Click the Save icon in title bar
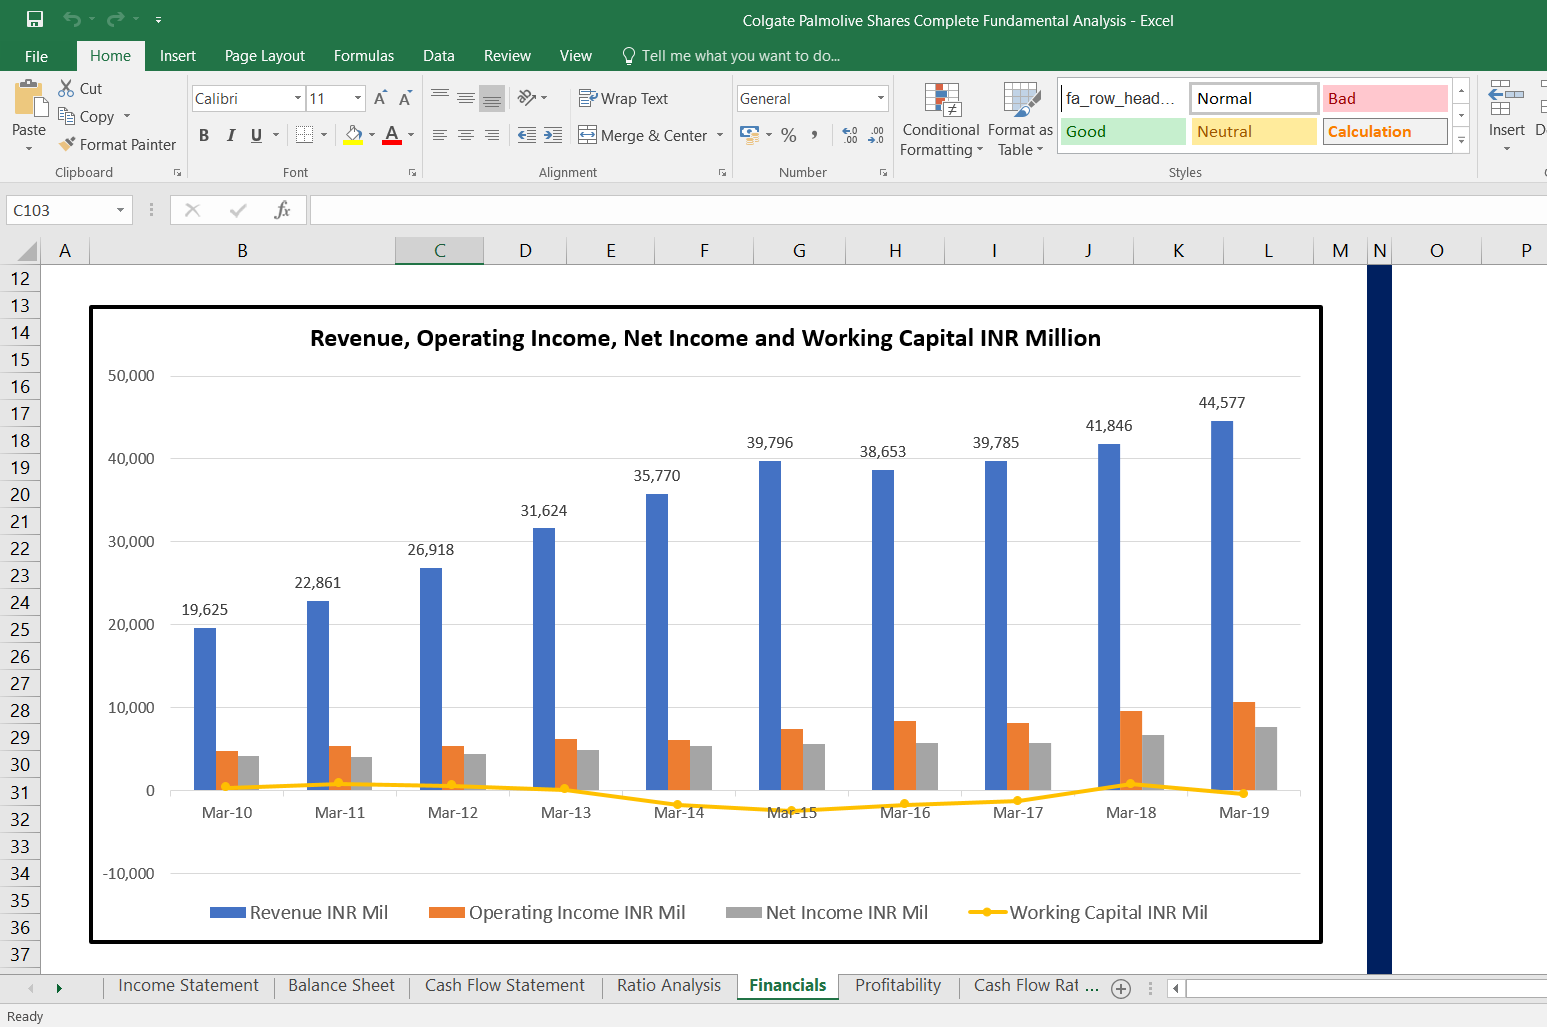1547x1027 pixels. [34, 19]
